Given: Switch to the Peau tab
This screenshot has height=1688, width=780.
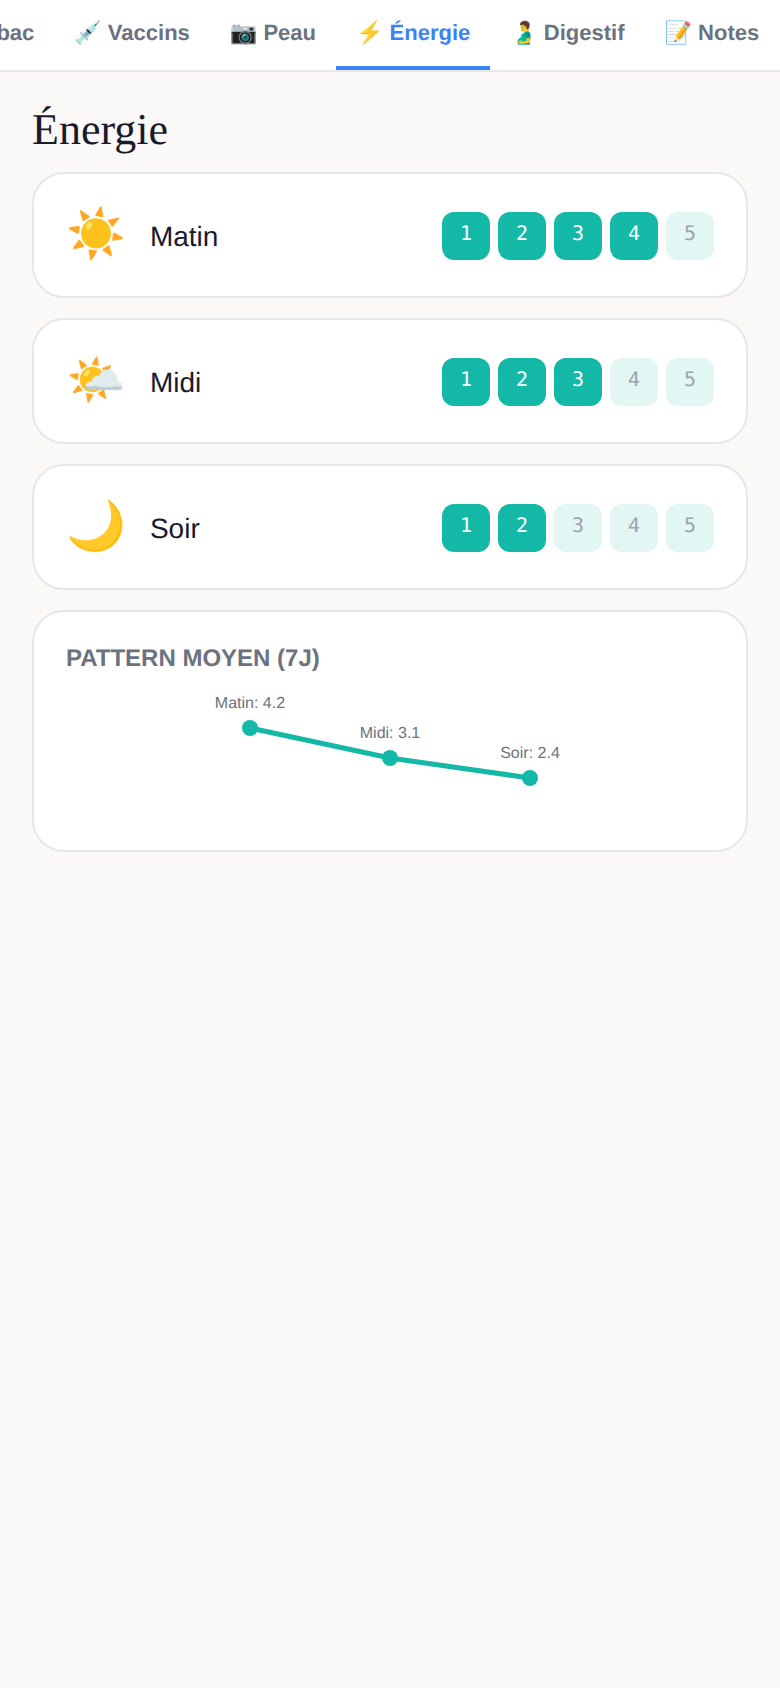Looking at the screenshot, I should pos(273,33).
